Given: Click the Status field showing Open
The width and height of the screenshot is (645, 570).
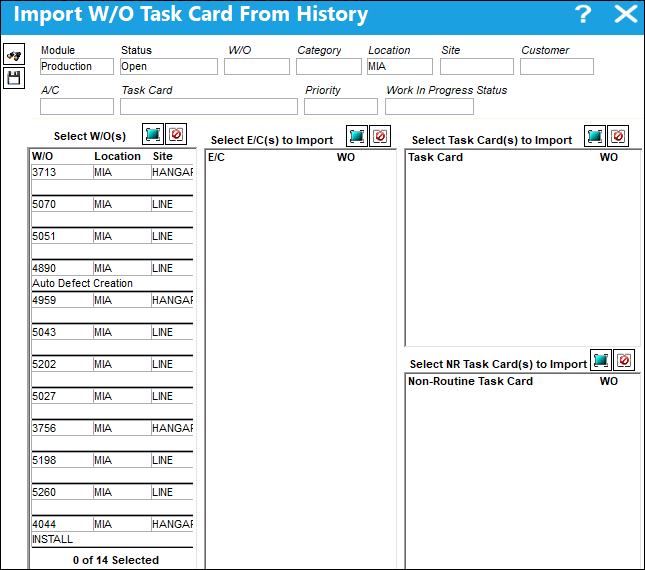Looking at the screenshot, I should (169, 66).
